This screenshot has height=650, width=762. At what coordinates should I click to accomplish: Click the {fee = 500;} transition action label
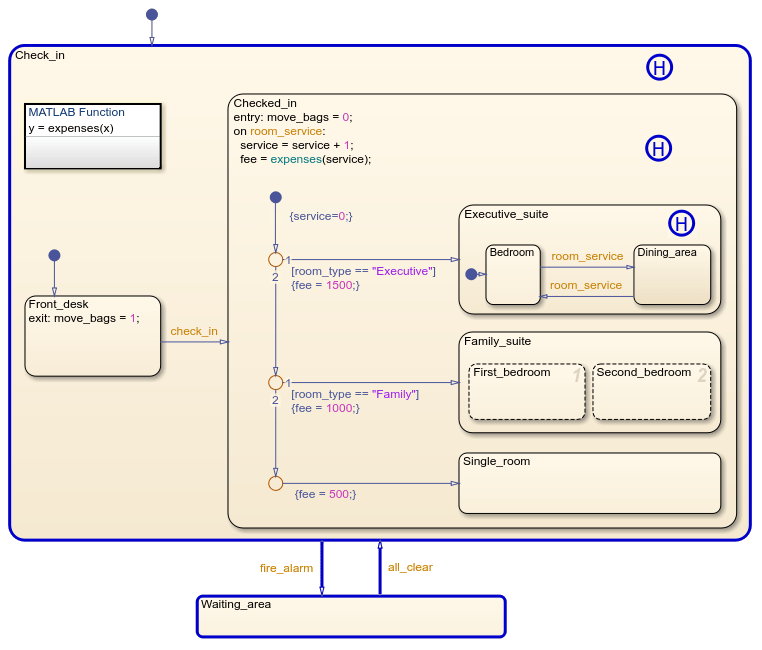coord(325,494)
